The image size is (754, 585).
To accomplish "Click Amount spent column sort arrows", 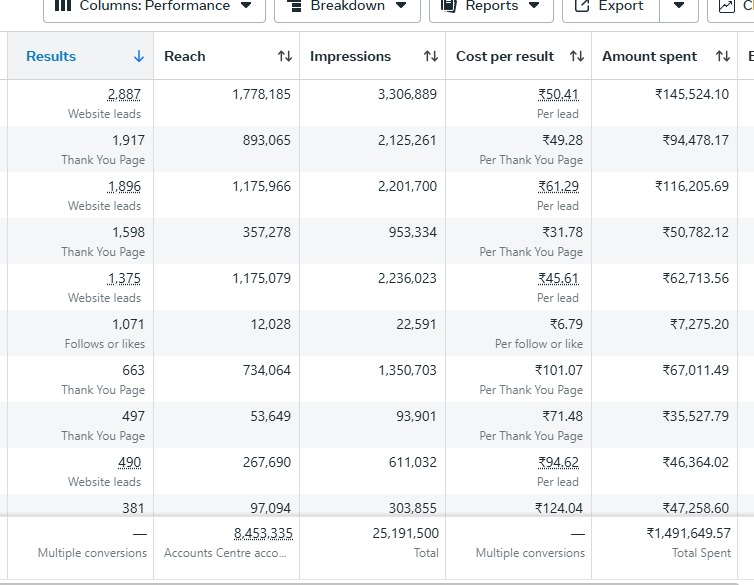I will tap(723, 56).
